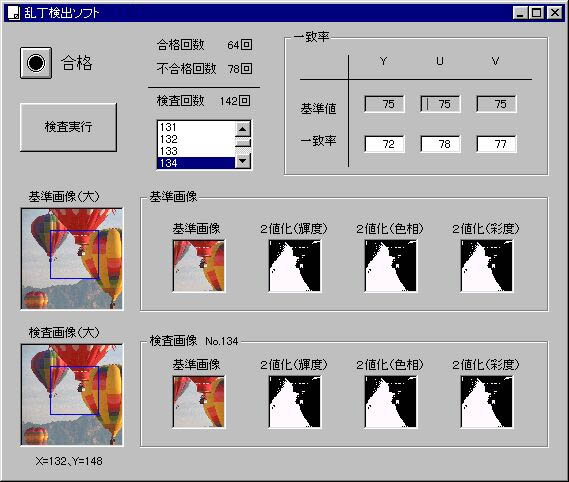
Task: Click the application icon in title bar
Action: click(14, 13)
